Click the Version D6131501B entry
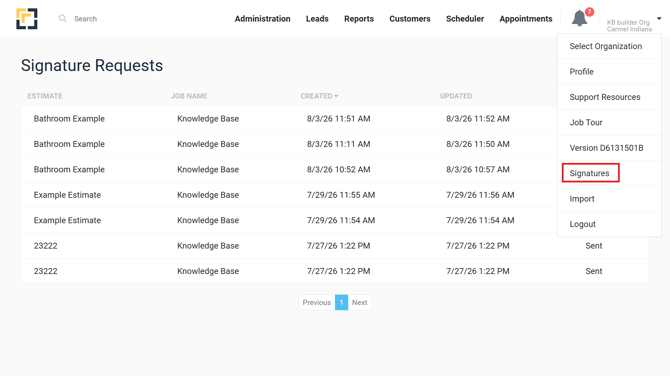Screen dimensions: 670x376 click(x=609, y=148)
